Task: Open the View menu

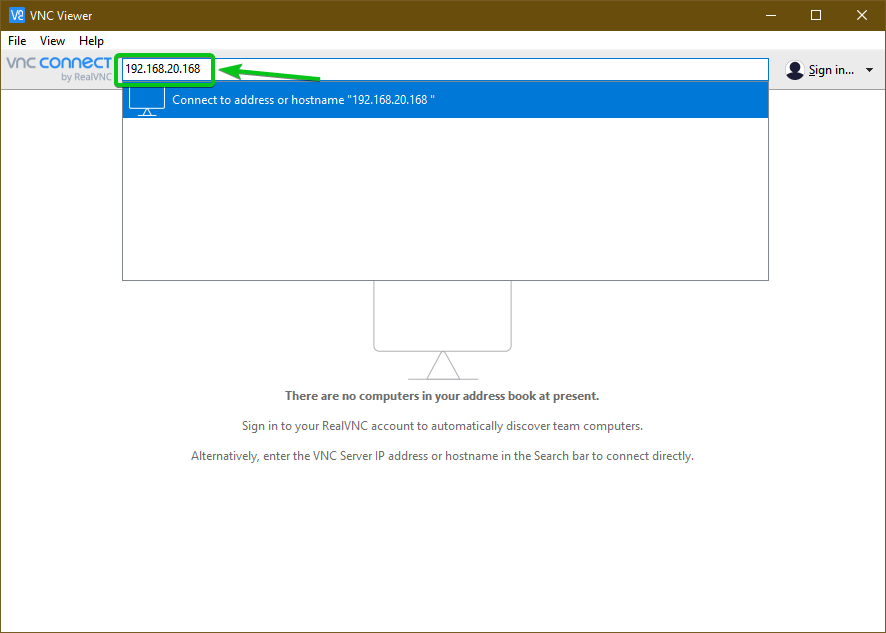Action: (x=52, y=41)
